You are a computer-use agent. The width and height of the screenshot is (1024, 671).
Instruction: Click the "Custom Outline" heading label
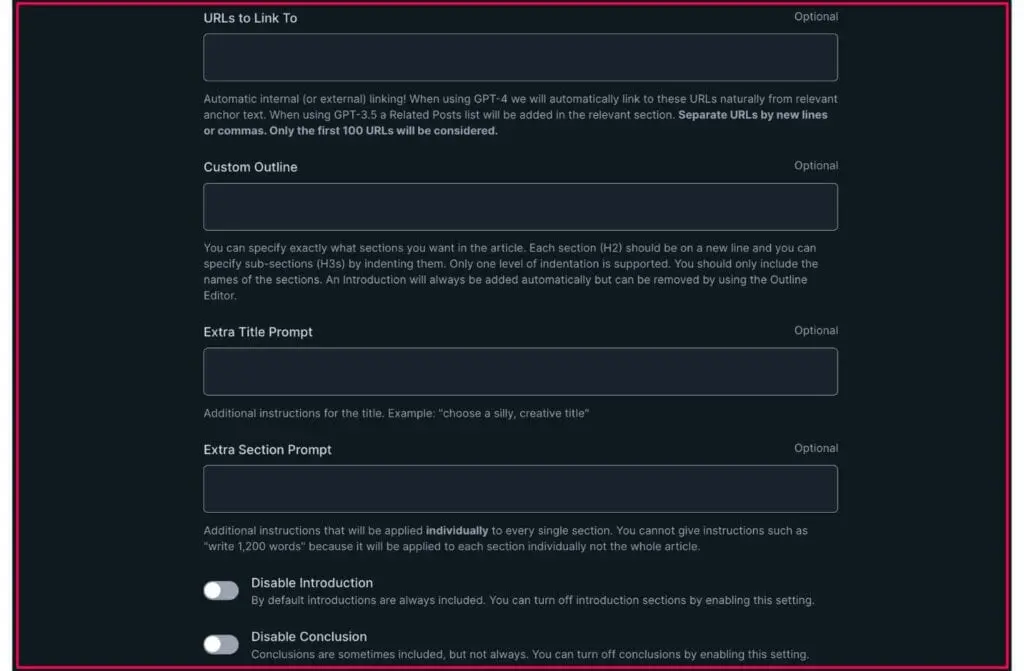point(250,167)
